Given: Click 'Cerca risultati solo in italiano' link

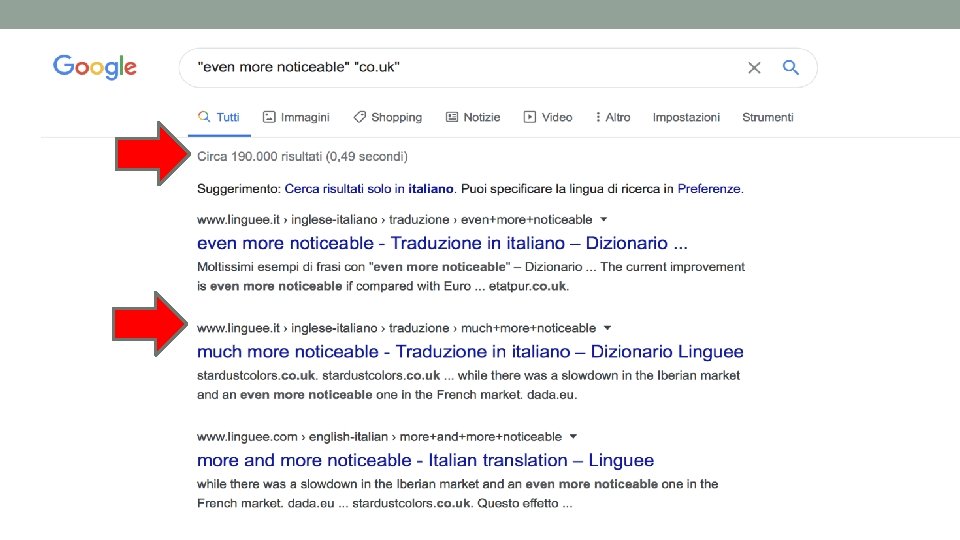Looking at the screenshot, I should pyautogui.click(x=369, y=189).
